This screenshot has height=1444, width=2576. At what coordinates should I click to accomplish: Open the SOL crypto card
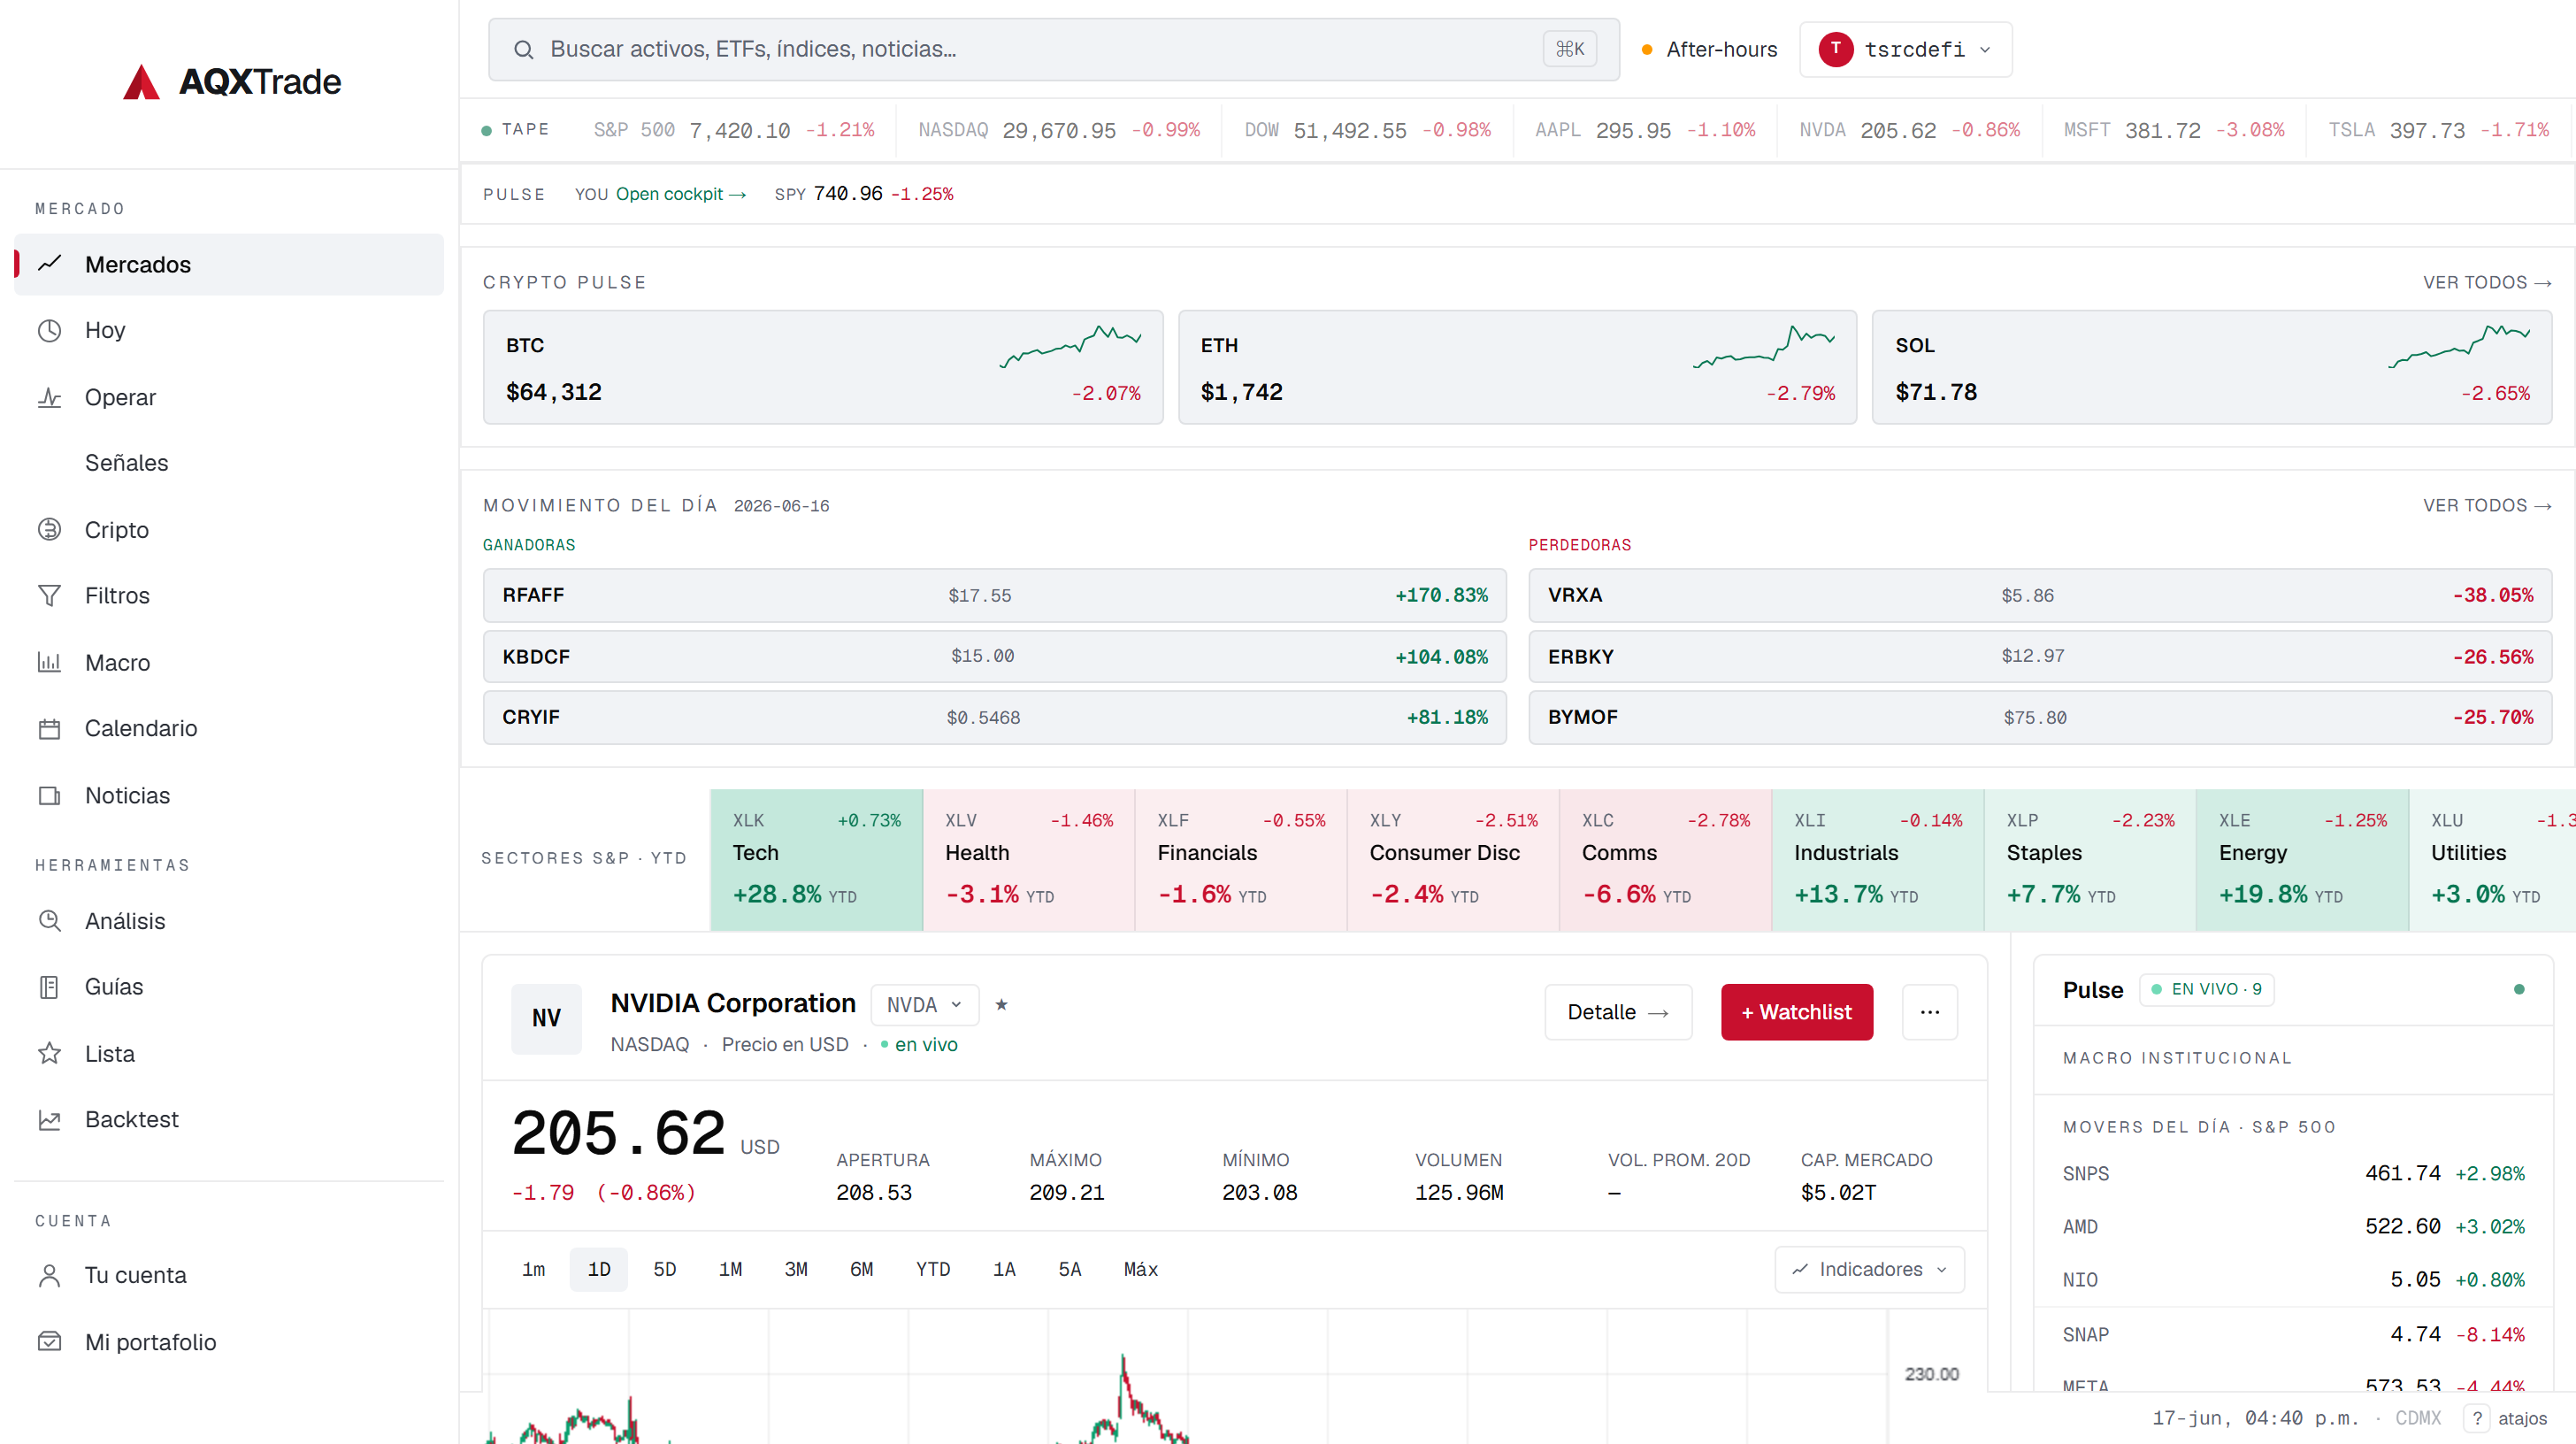pos(2211,367)
